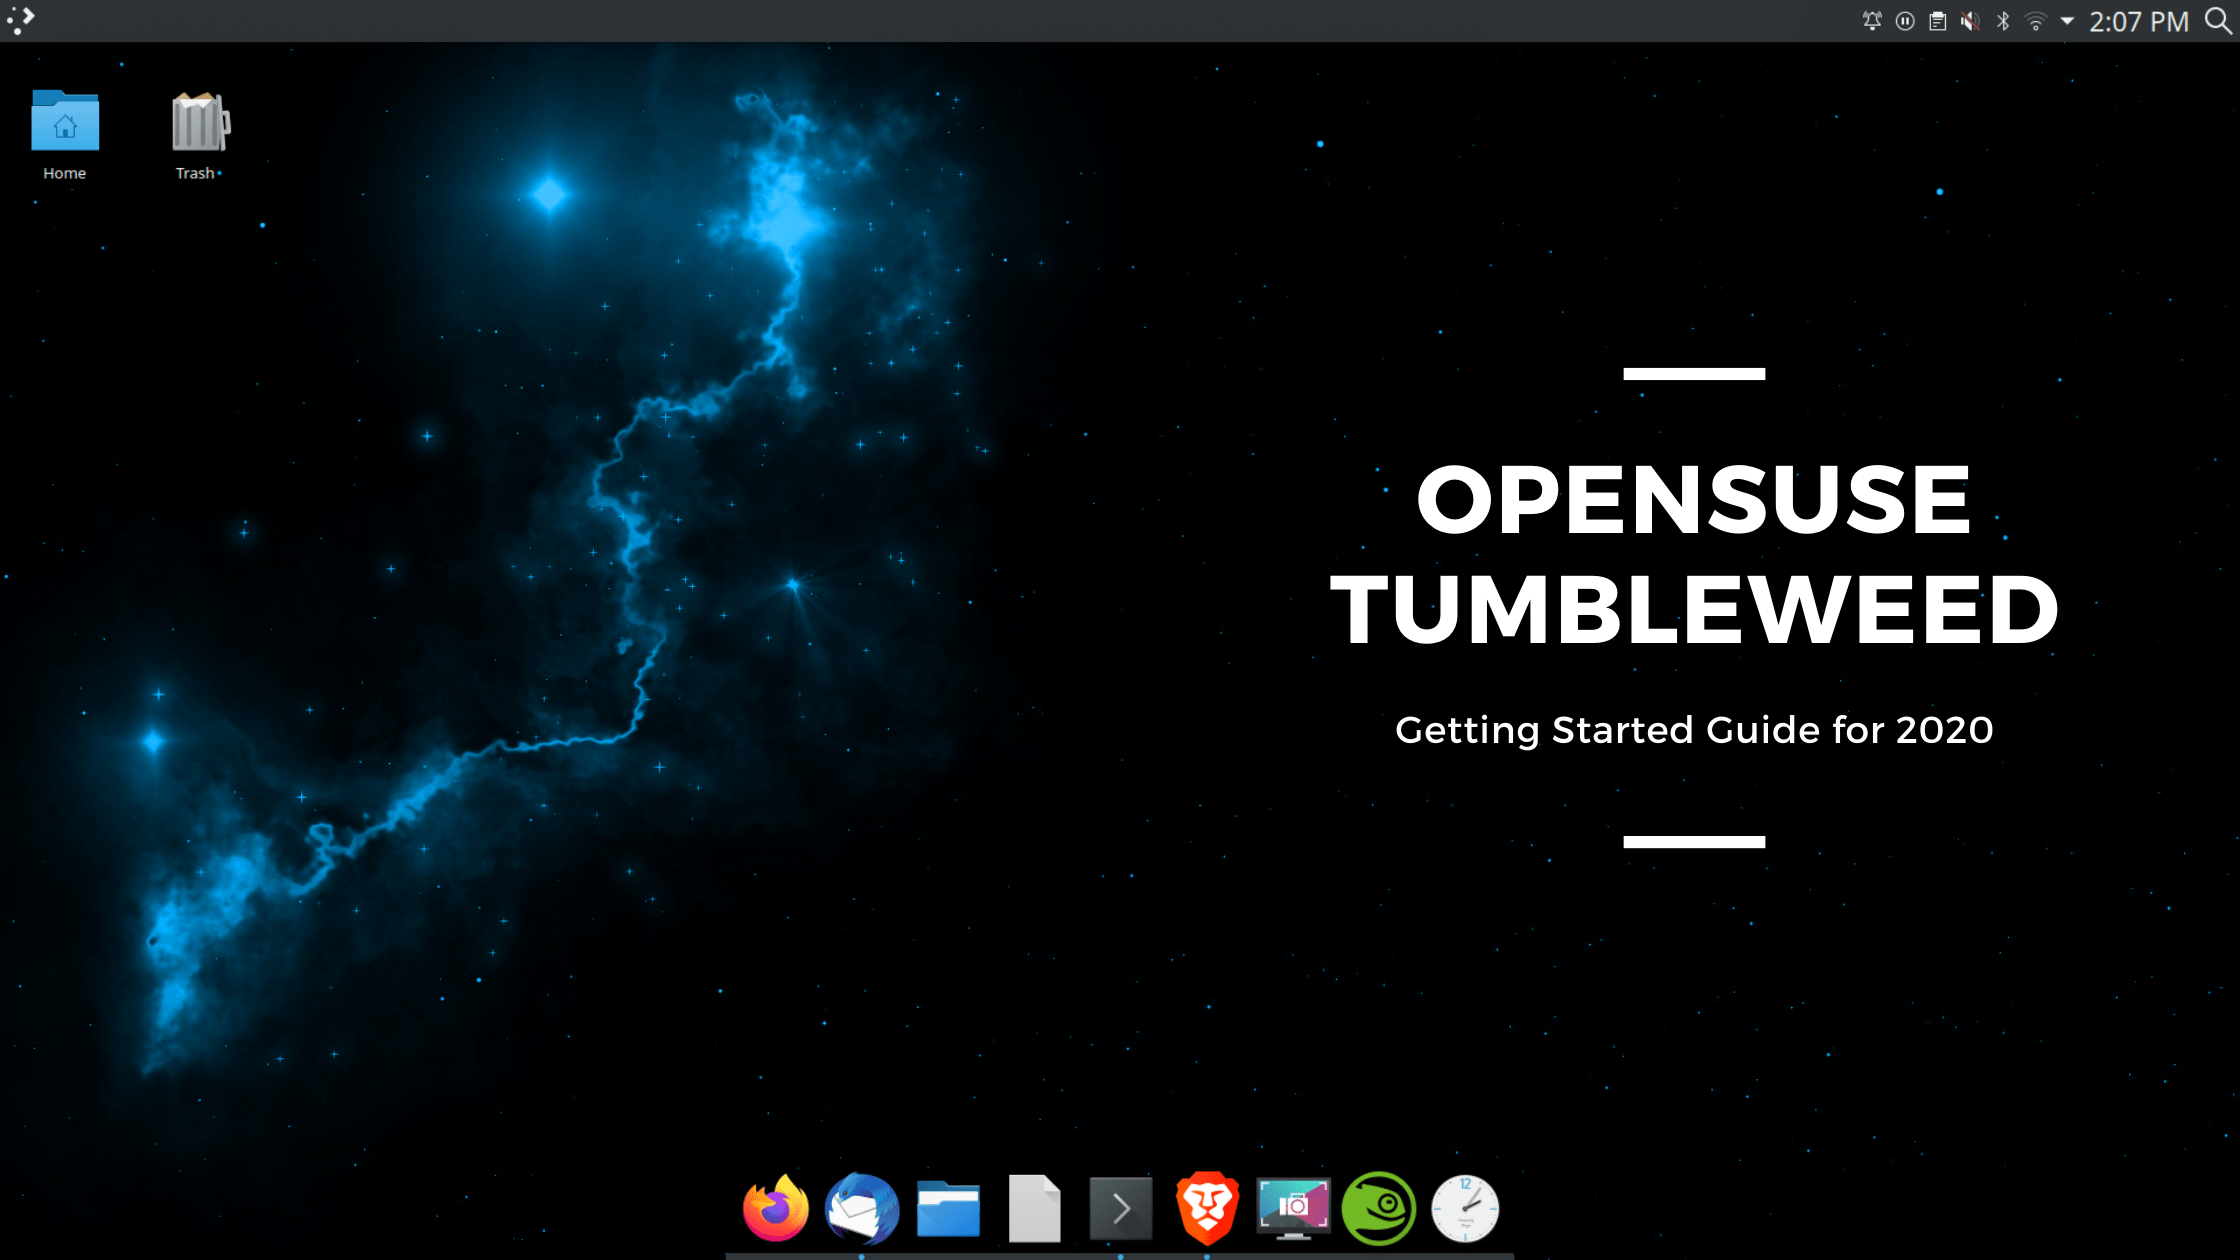Screen dimensions: 2240x1260
Task: Open the Wi-Fi network tray icon
Action: 2035,21
